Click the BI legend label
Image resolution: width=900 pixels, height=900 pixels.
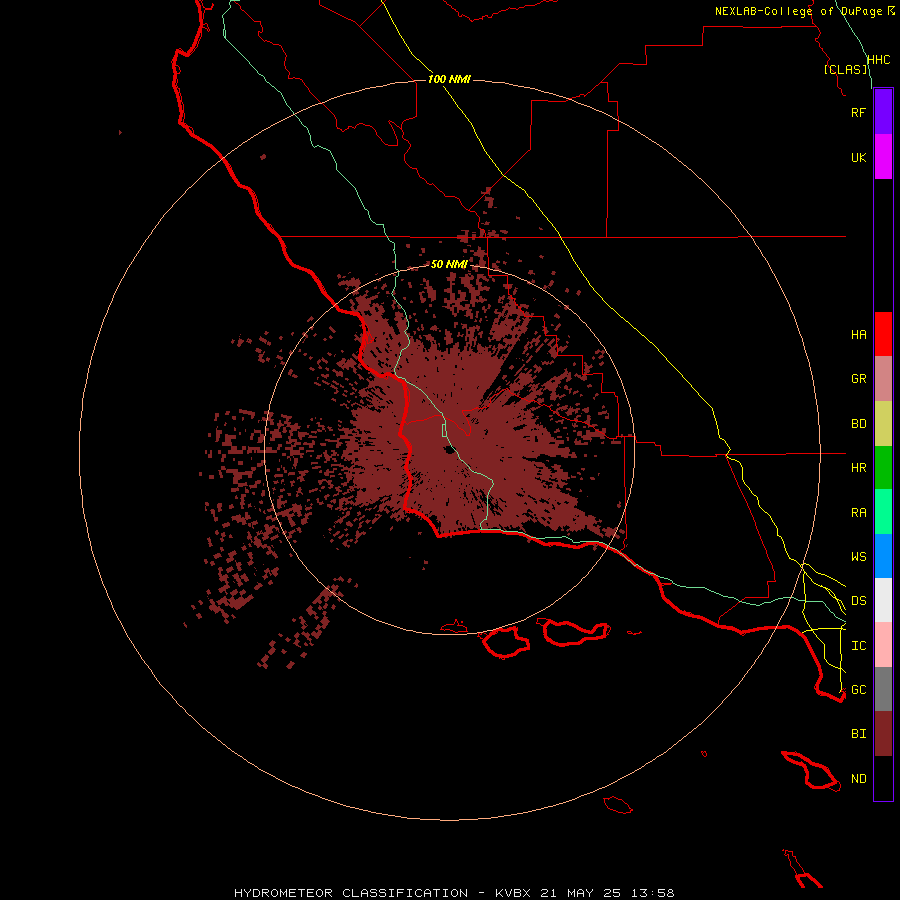(x=858, y=734)
